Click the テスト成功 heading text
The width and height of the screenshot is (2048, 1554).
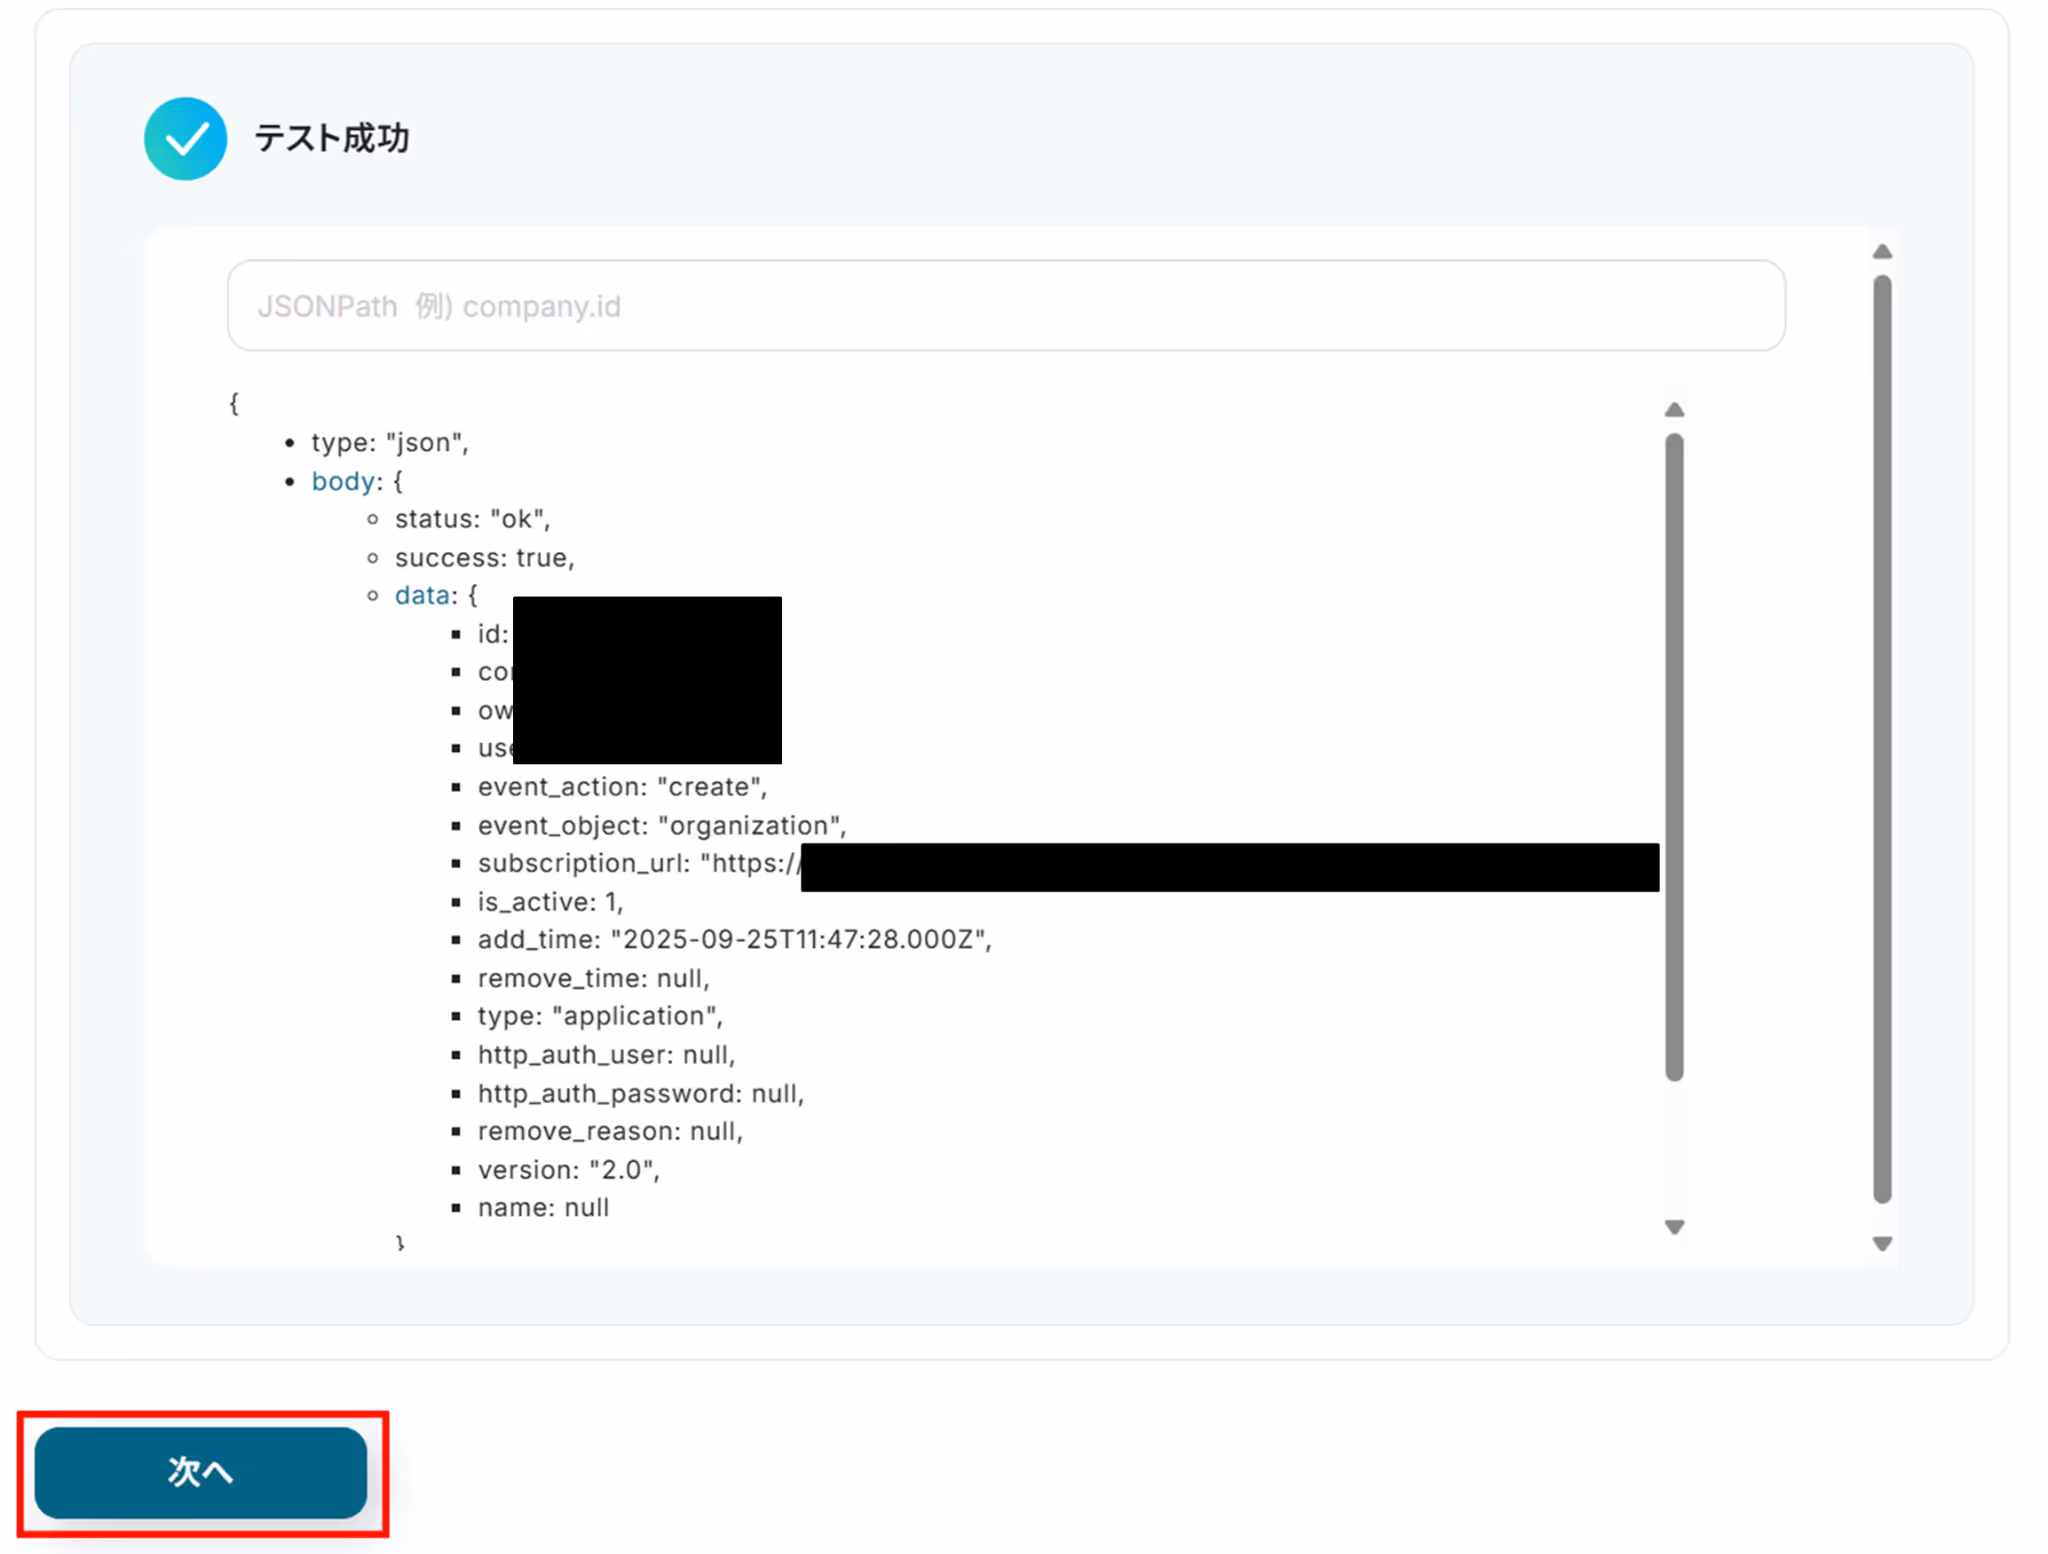(x=331, y=138)
